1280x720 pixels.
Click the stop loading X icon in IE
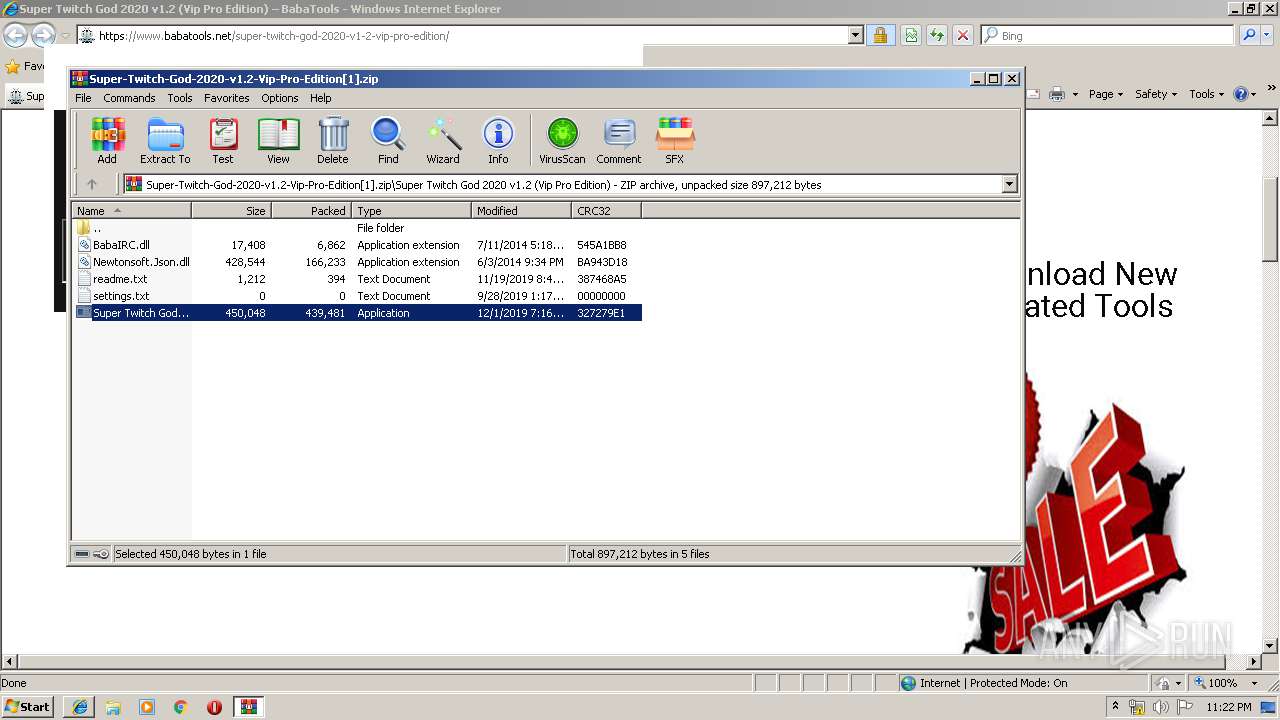click(x=963, y=36)
